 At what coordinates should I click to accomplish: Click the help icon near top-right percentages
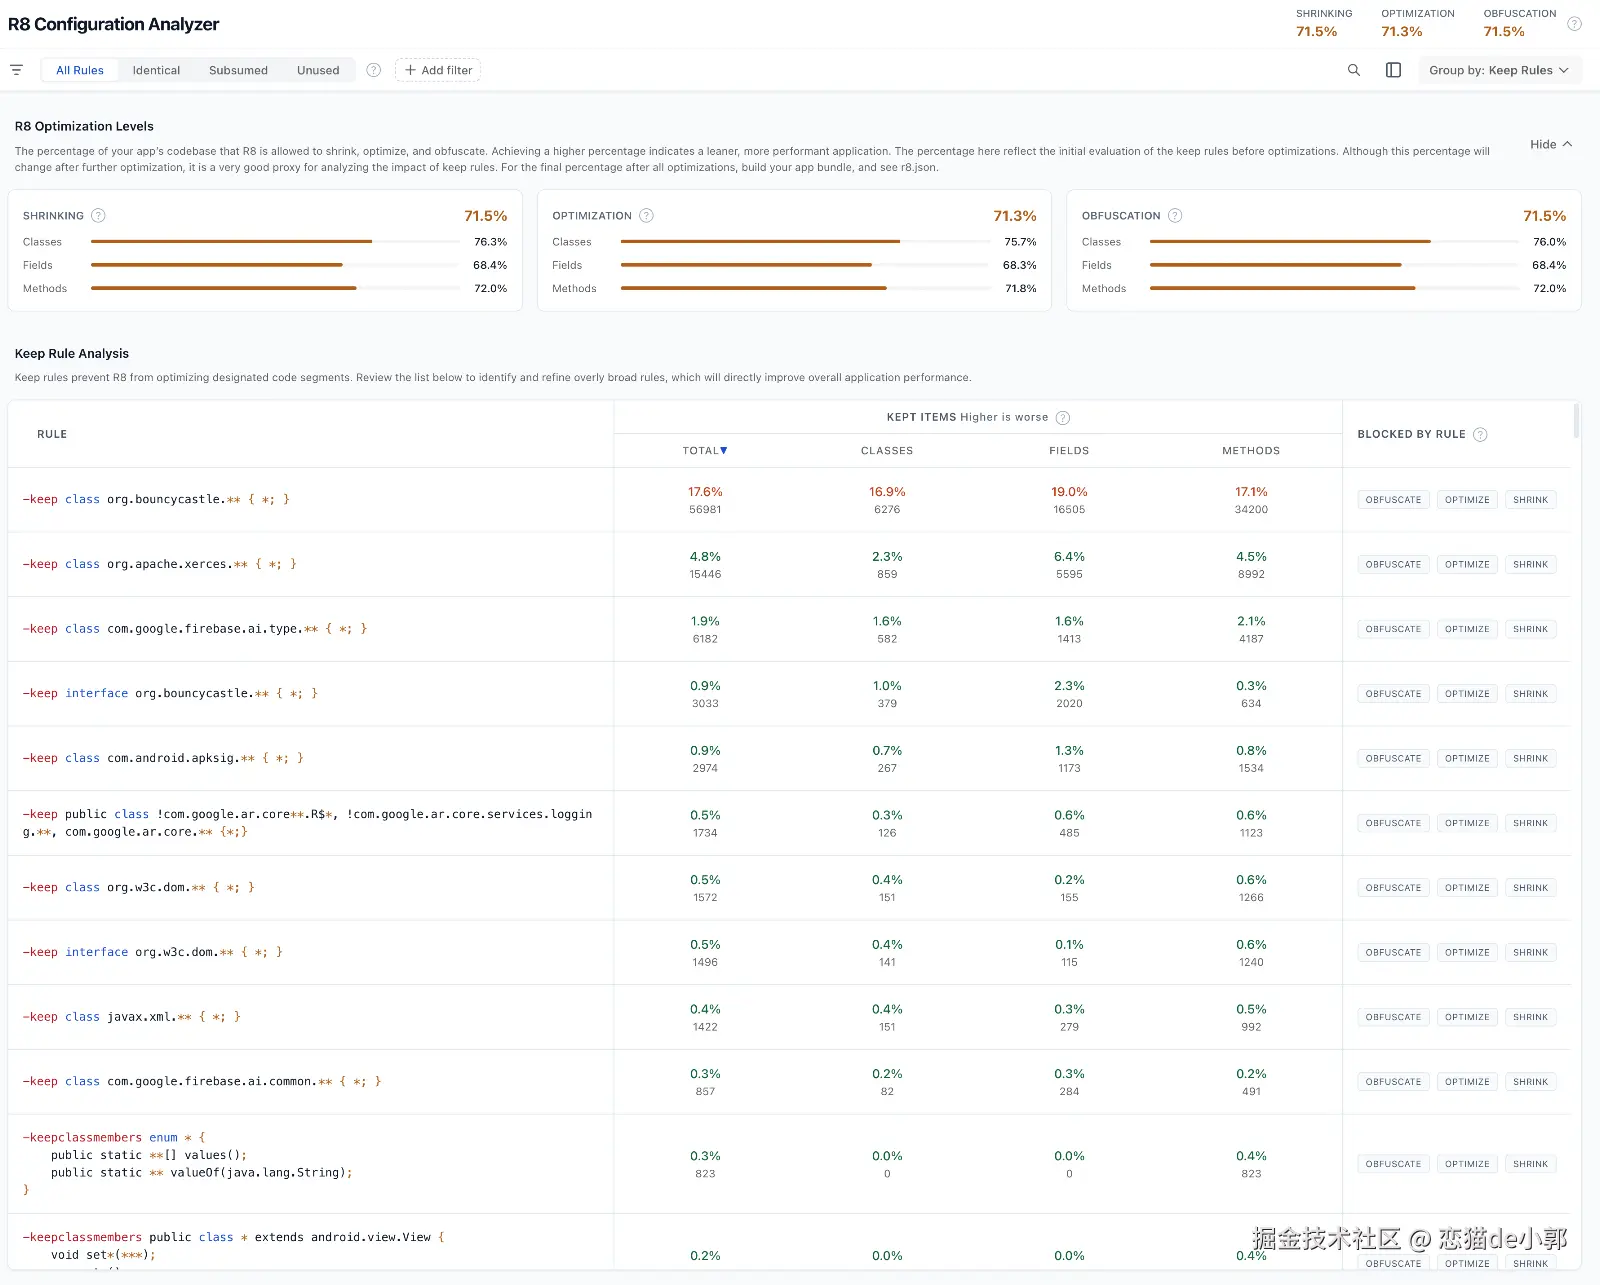(1574, 23)
